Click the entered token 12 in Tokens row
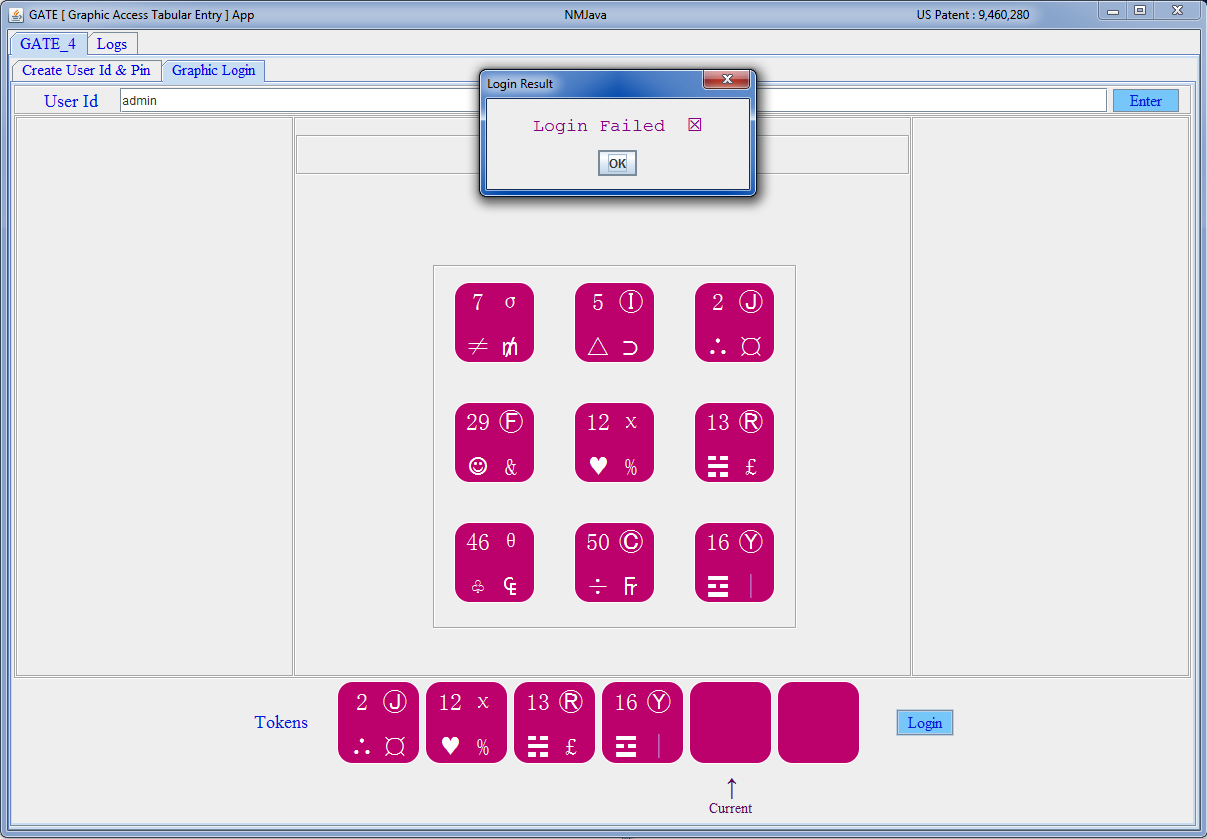The height and width of the screenshot is (839, 1207). (x=466, y=722)
